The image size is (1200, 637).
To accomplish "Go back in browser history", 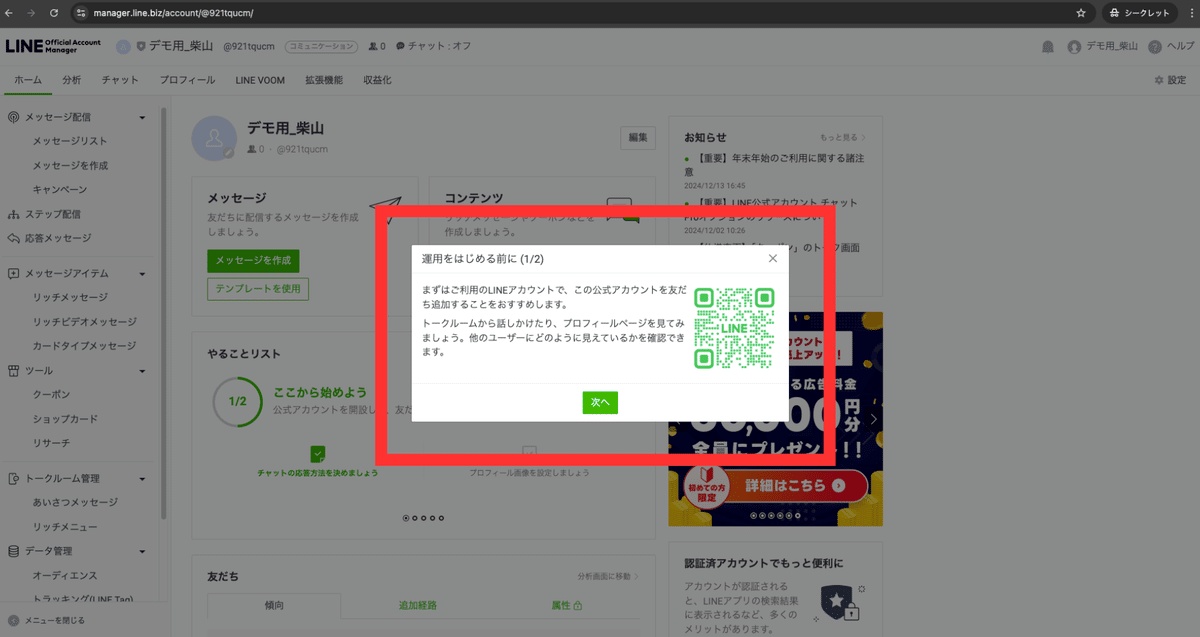I will (x=10, y=13).
